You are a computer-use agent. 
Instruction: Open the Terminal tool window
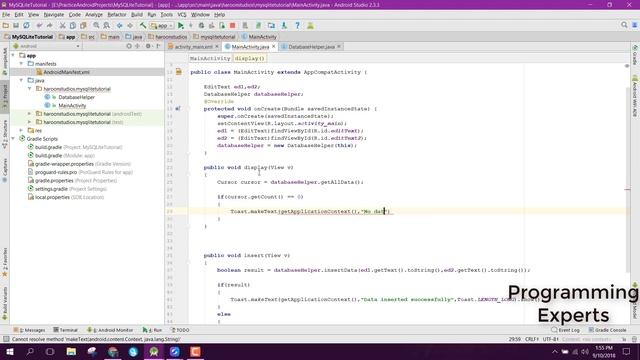tap(65, 330)
